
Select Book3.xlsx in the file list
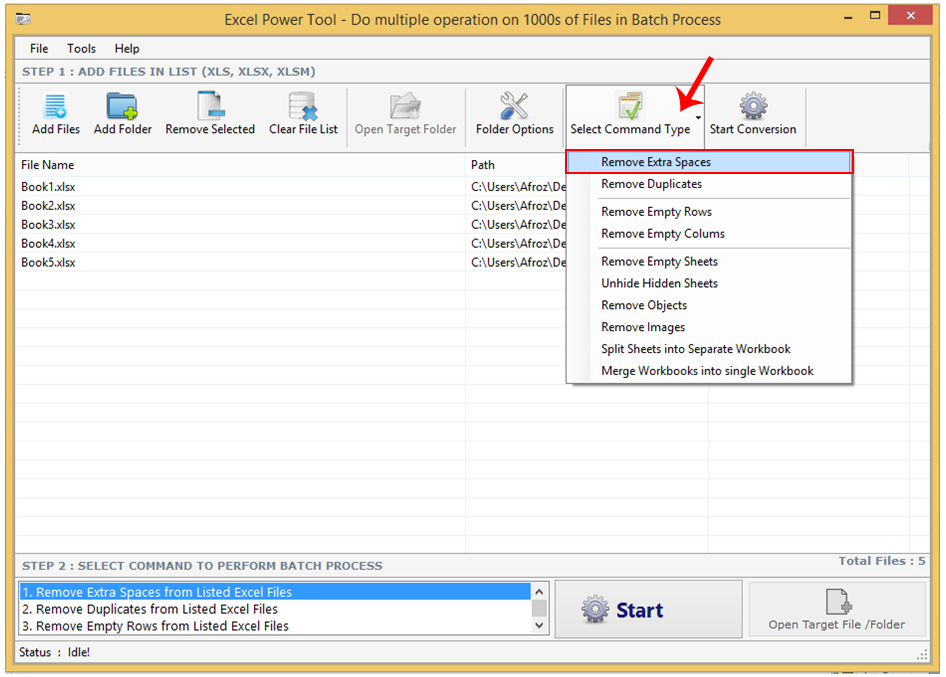tap(48, 224)
